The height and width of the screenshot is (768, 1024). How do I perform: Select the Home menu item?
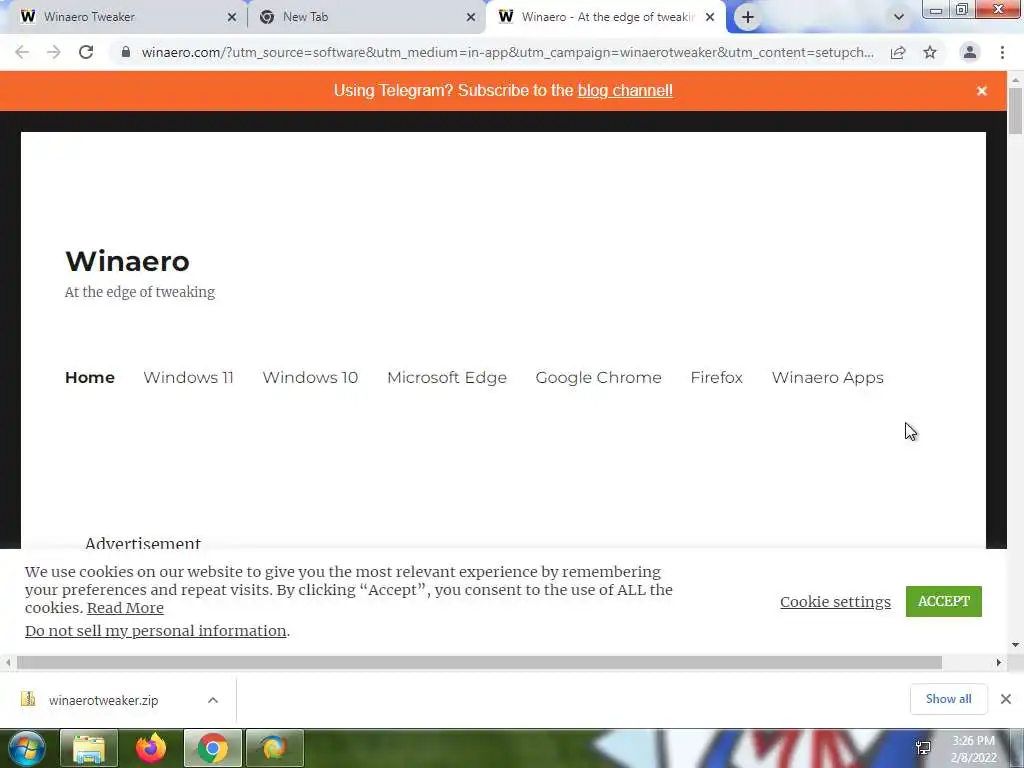[x=90, y=377]
